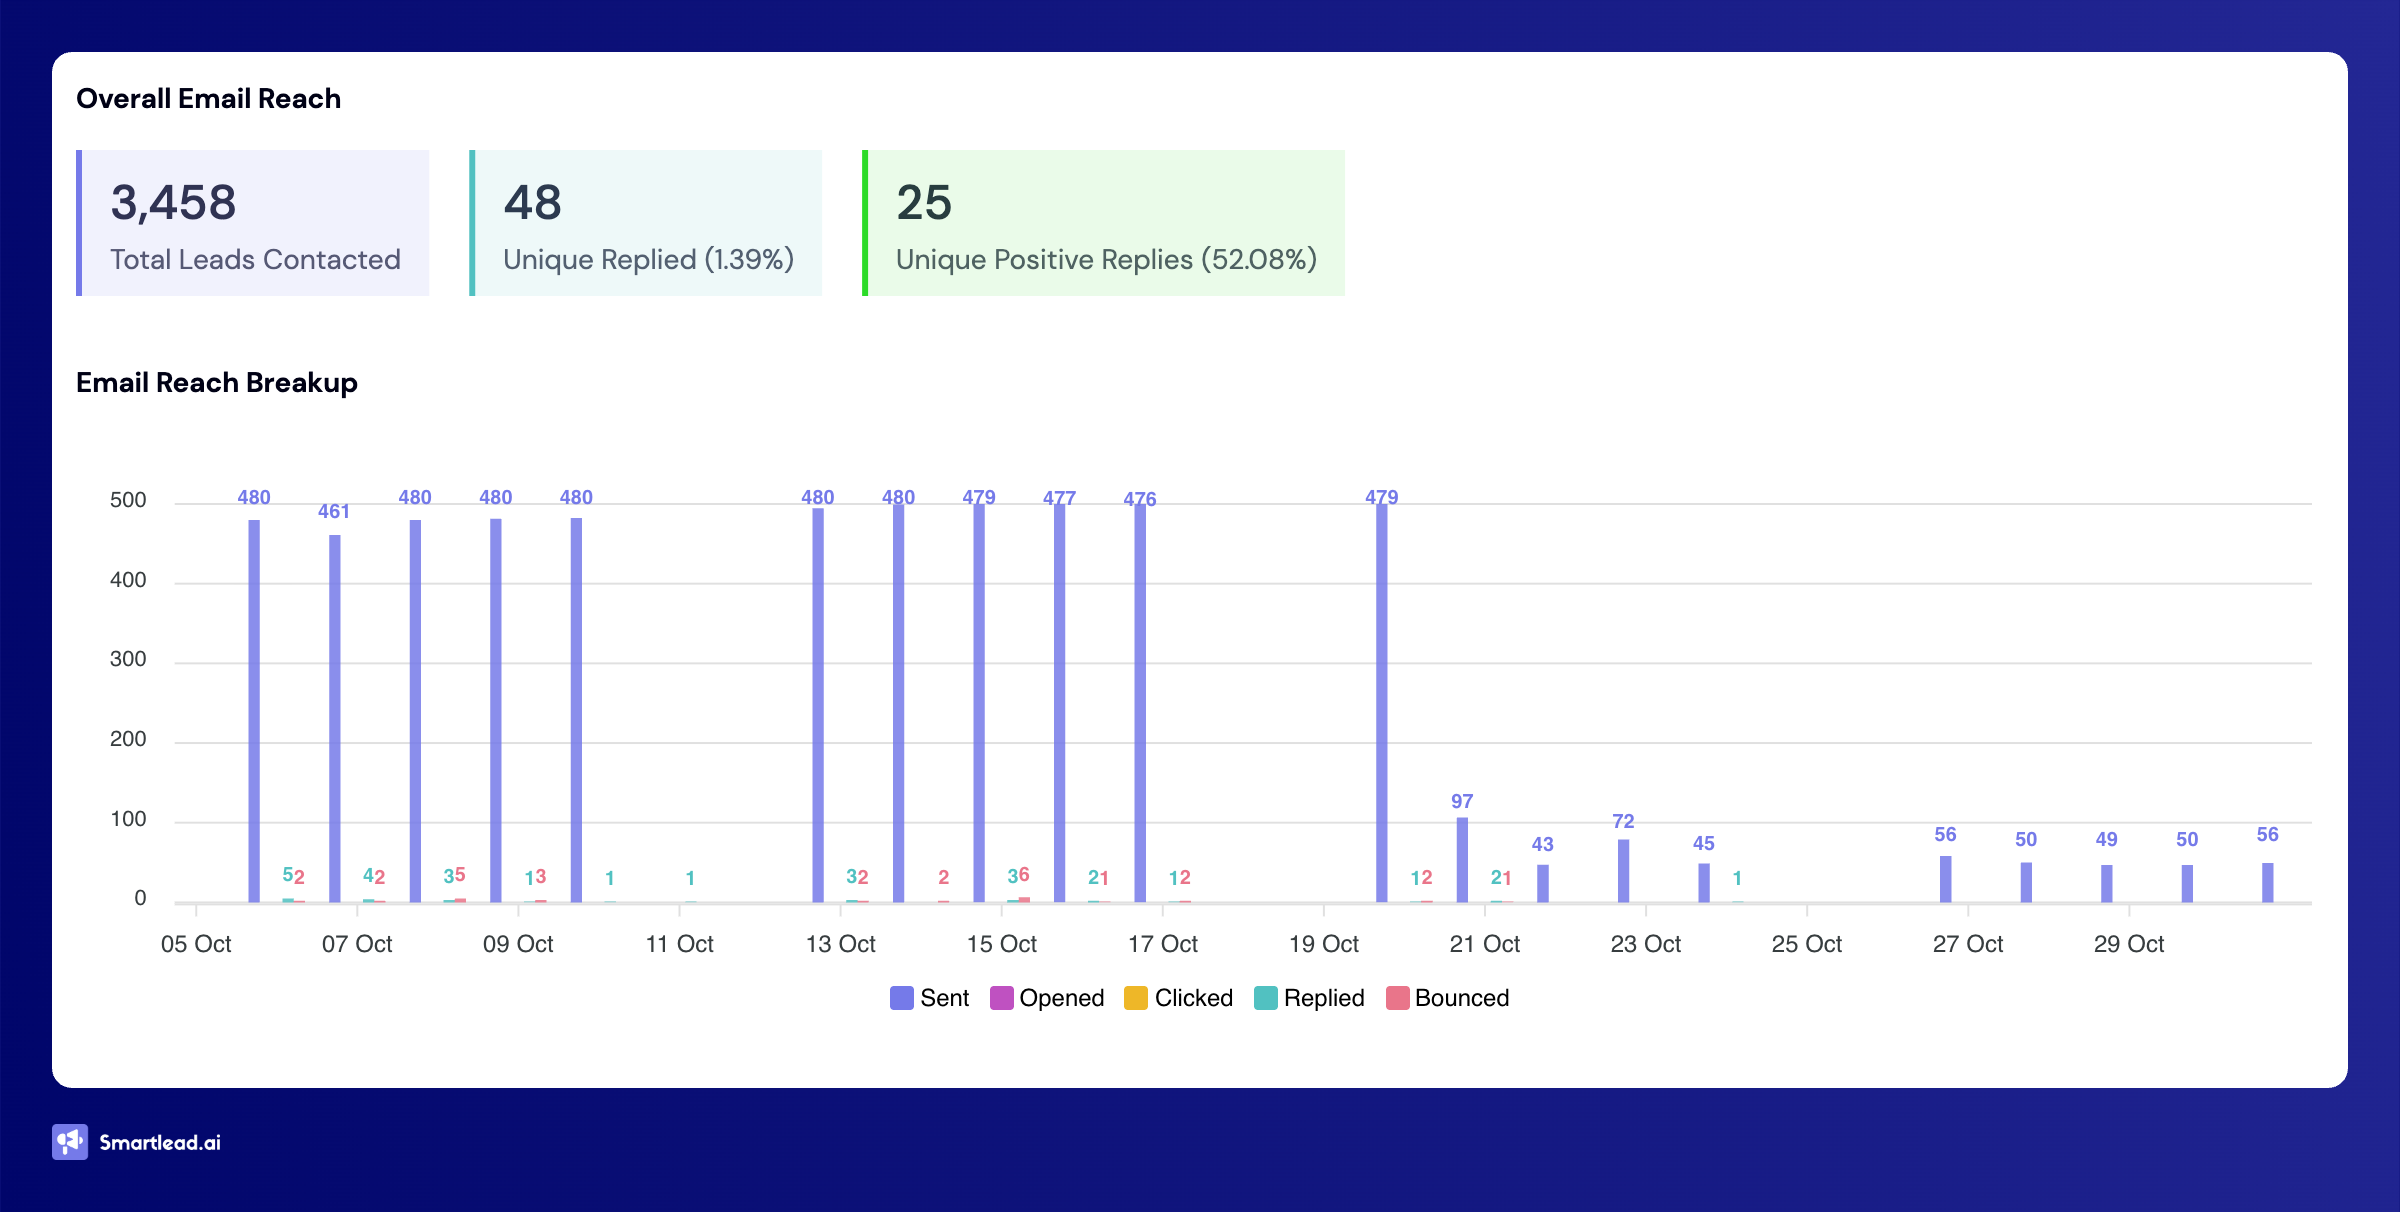Toggle the Clicked legend swatch
This screenshot has height=1212, width=2400.
(1136, 998)
